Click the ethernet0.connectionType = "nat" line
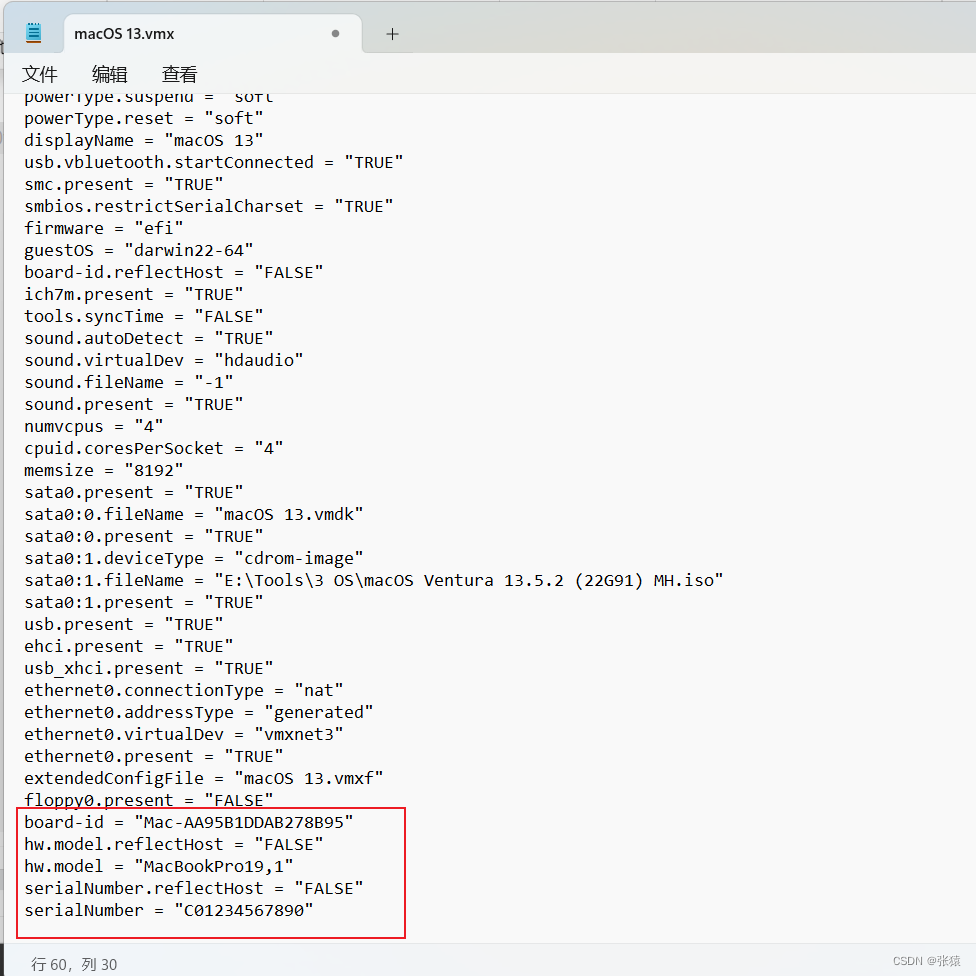 184,690
